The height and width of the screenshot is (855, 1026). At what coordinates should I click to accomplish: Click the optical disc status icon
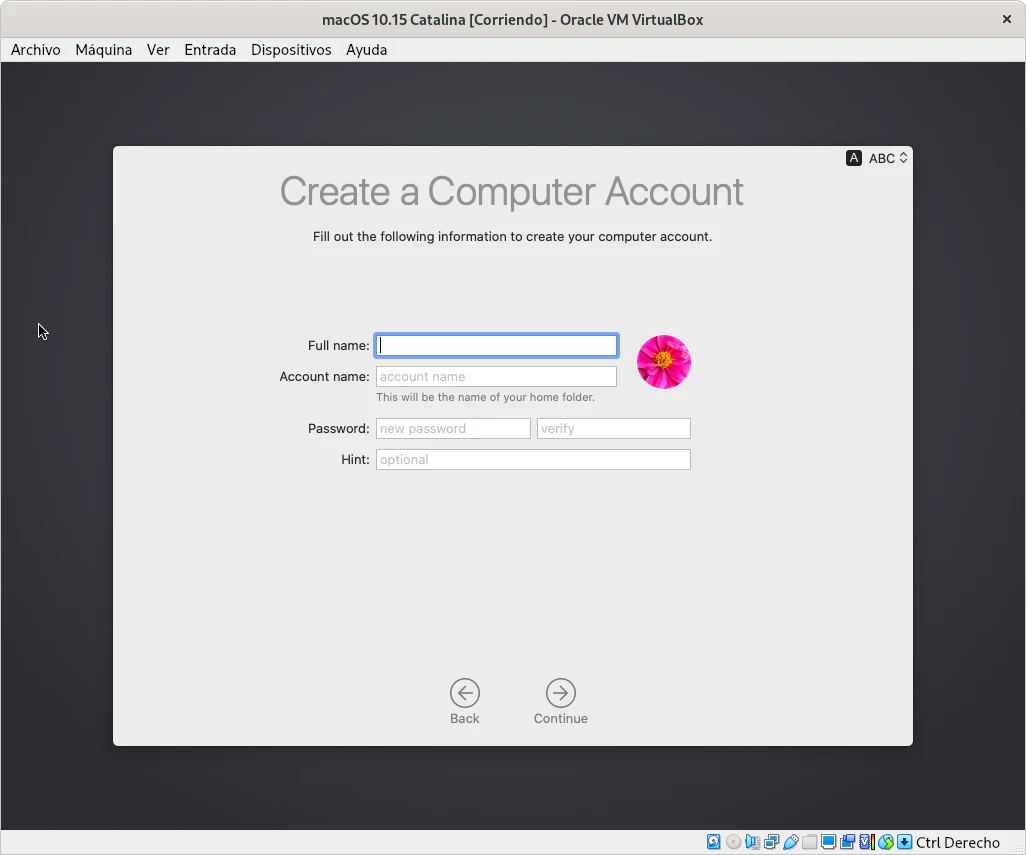733,842
